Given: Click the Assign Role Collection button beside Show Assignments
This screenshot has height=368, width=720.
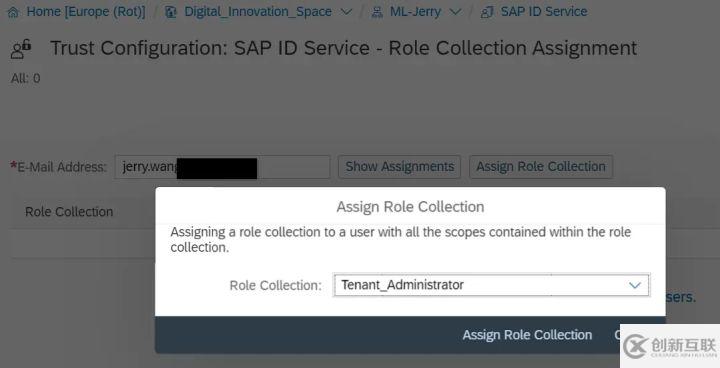Looking at the screenshot, I should (x=541, y=167).
